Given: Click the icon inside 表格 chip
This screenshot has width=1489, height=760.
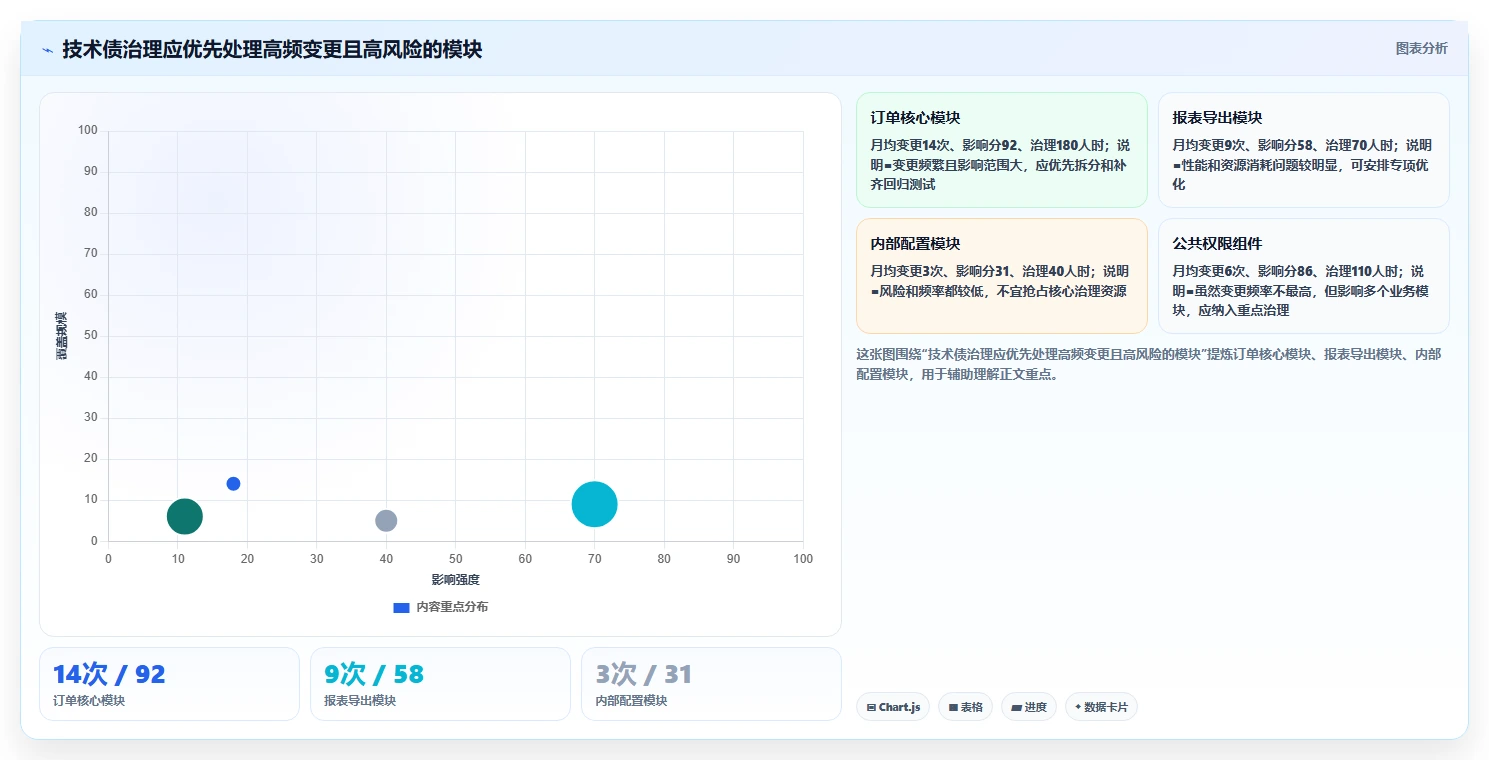Looking at the screenshot, I should pyautogui.click(x=953, y=707).
